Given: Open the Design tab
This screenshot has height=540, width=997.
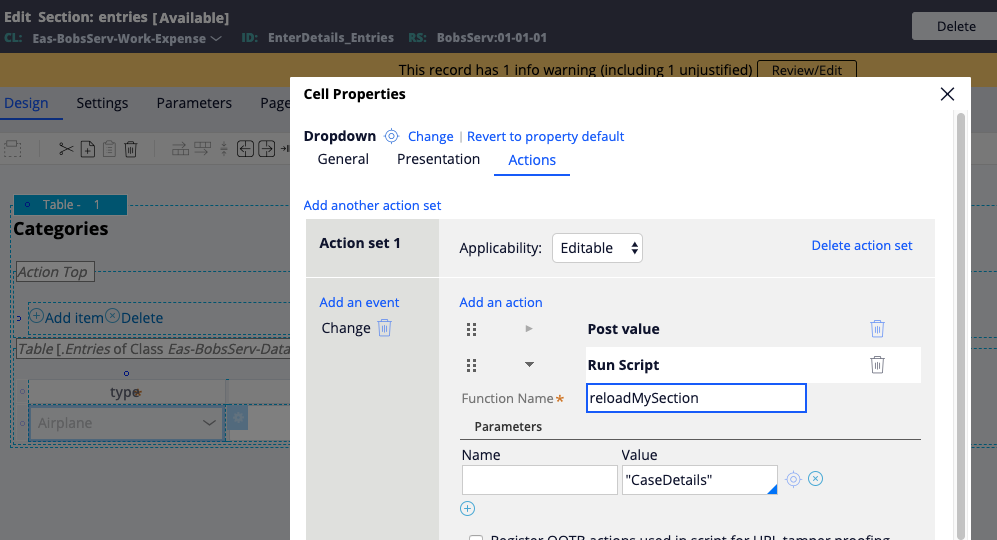Looking at the screenshot, I should [26, 103].
